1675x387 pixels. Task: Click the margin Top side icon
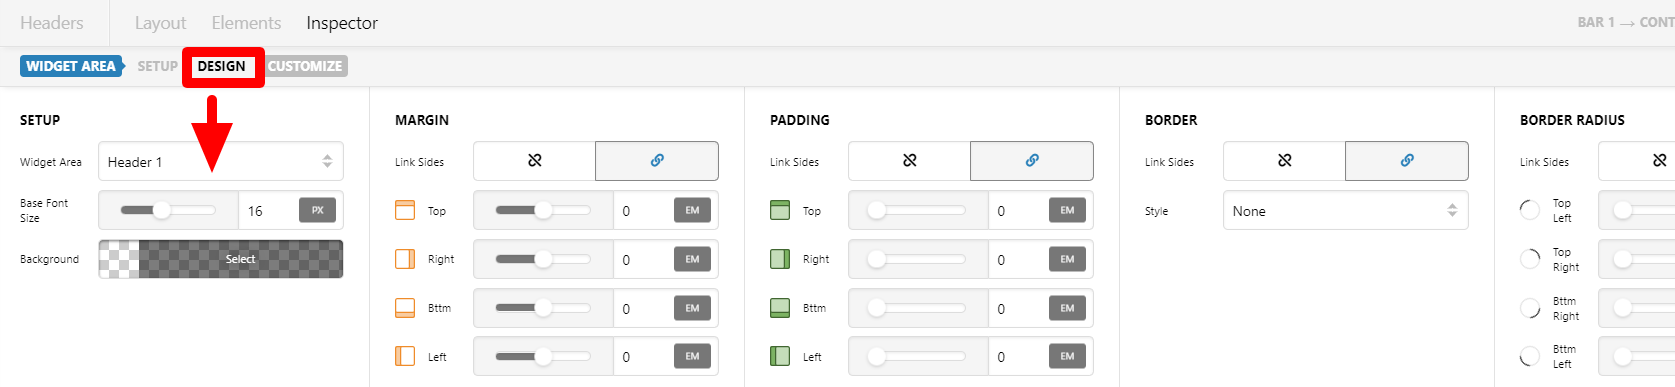tap(405, 210)
